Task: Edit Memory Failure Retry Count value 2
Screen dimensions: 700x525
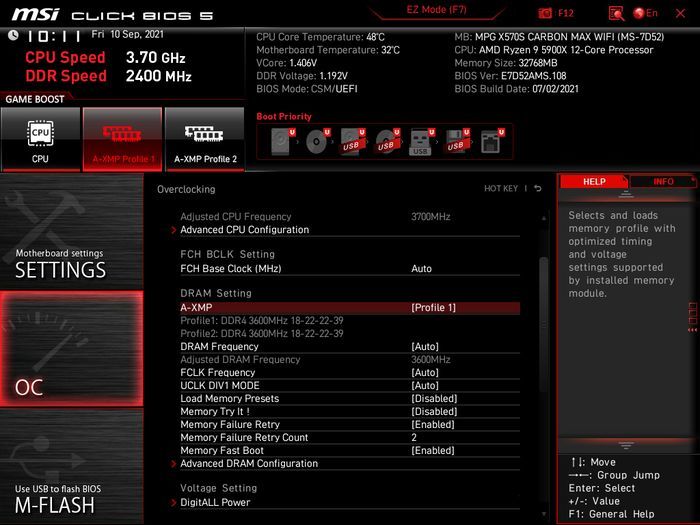Action: pos(350,438)
